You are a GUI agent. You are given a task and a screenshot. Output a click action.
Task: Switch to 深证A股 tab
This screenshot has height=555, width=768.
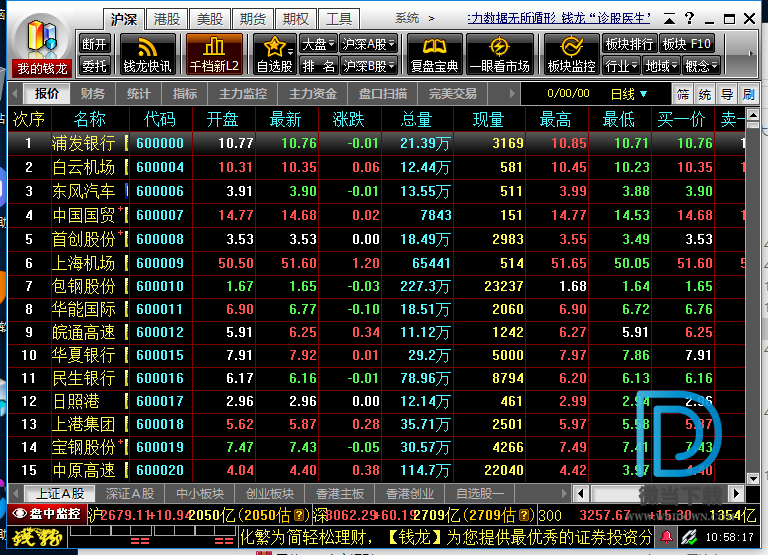pyautogui.click(x=130, y=493)
